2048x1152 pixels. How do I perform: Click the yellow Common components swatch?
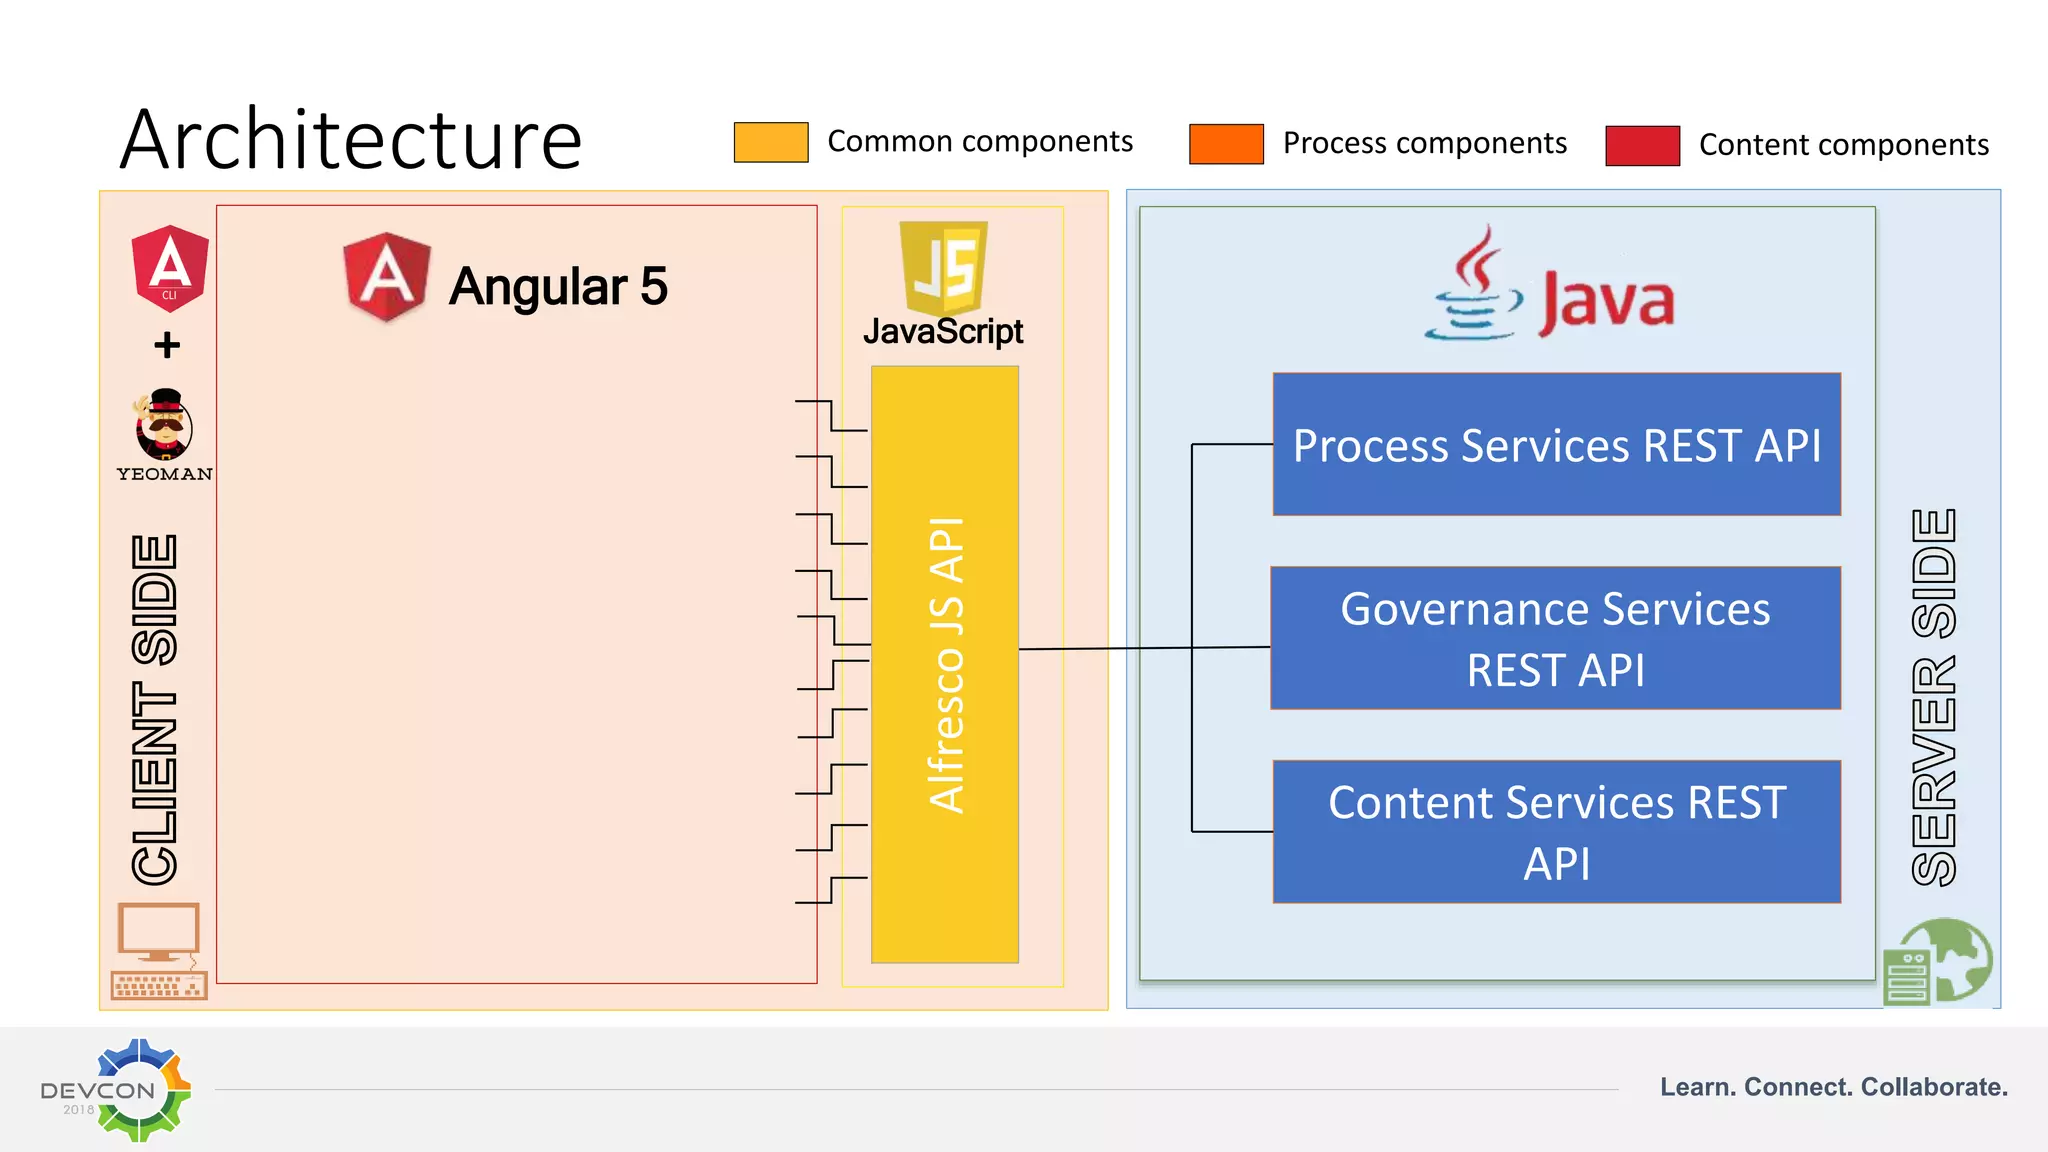pos(771,142)
